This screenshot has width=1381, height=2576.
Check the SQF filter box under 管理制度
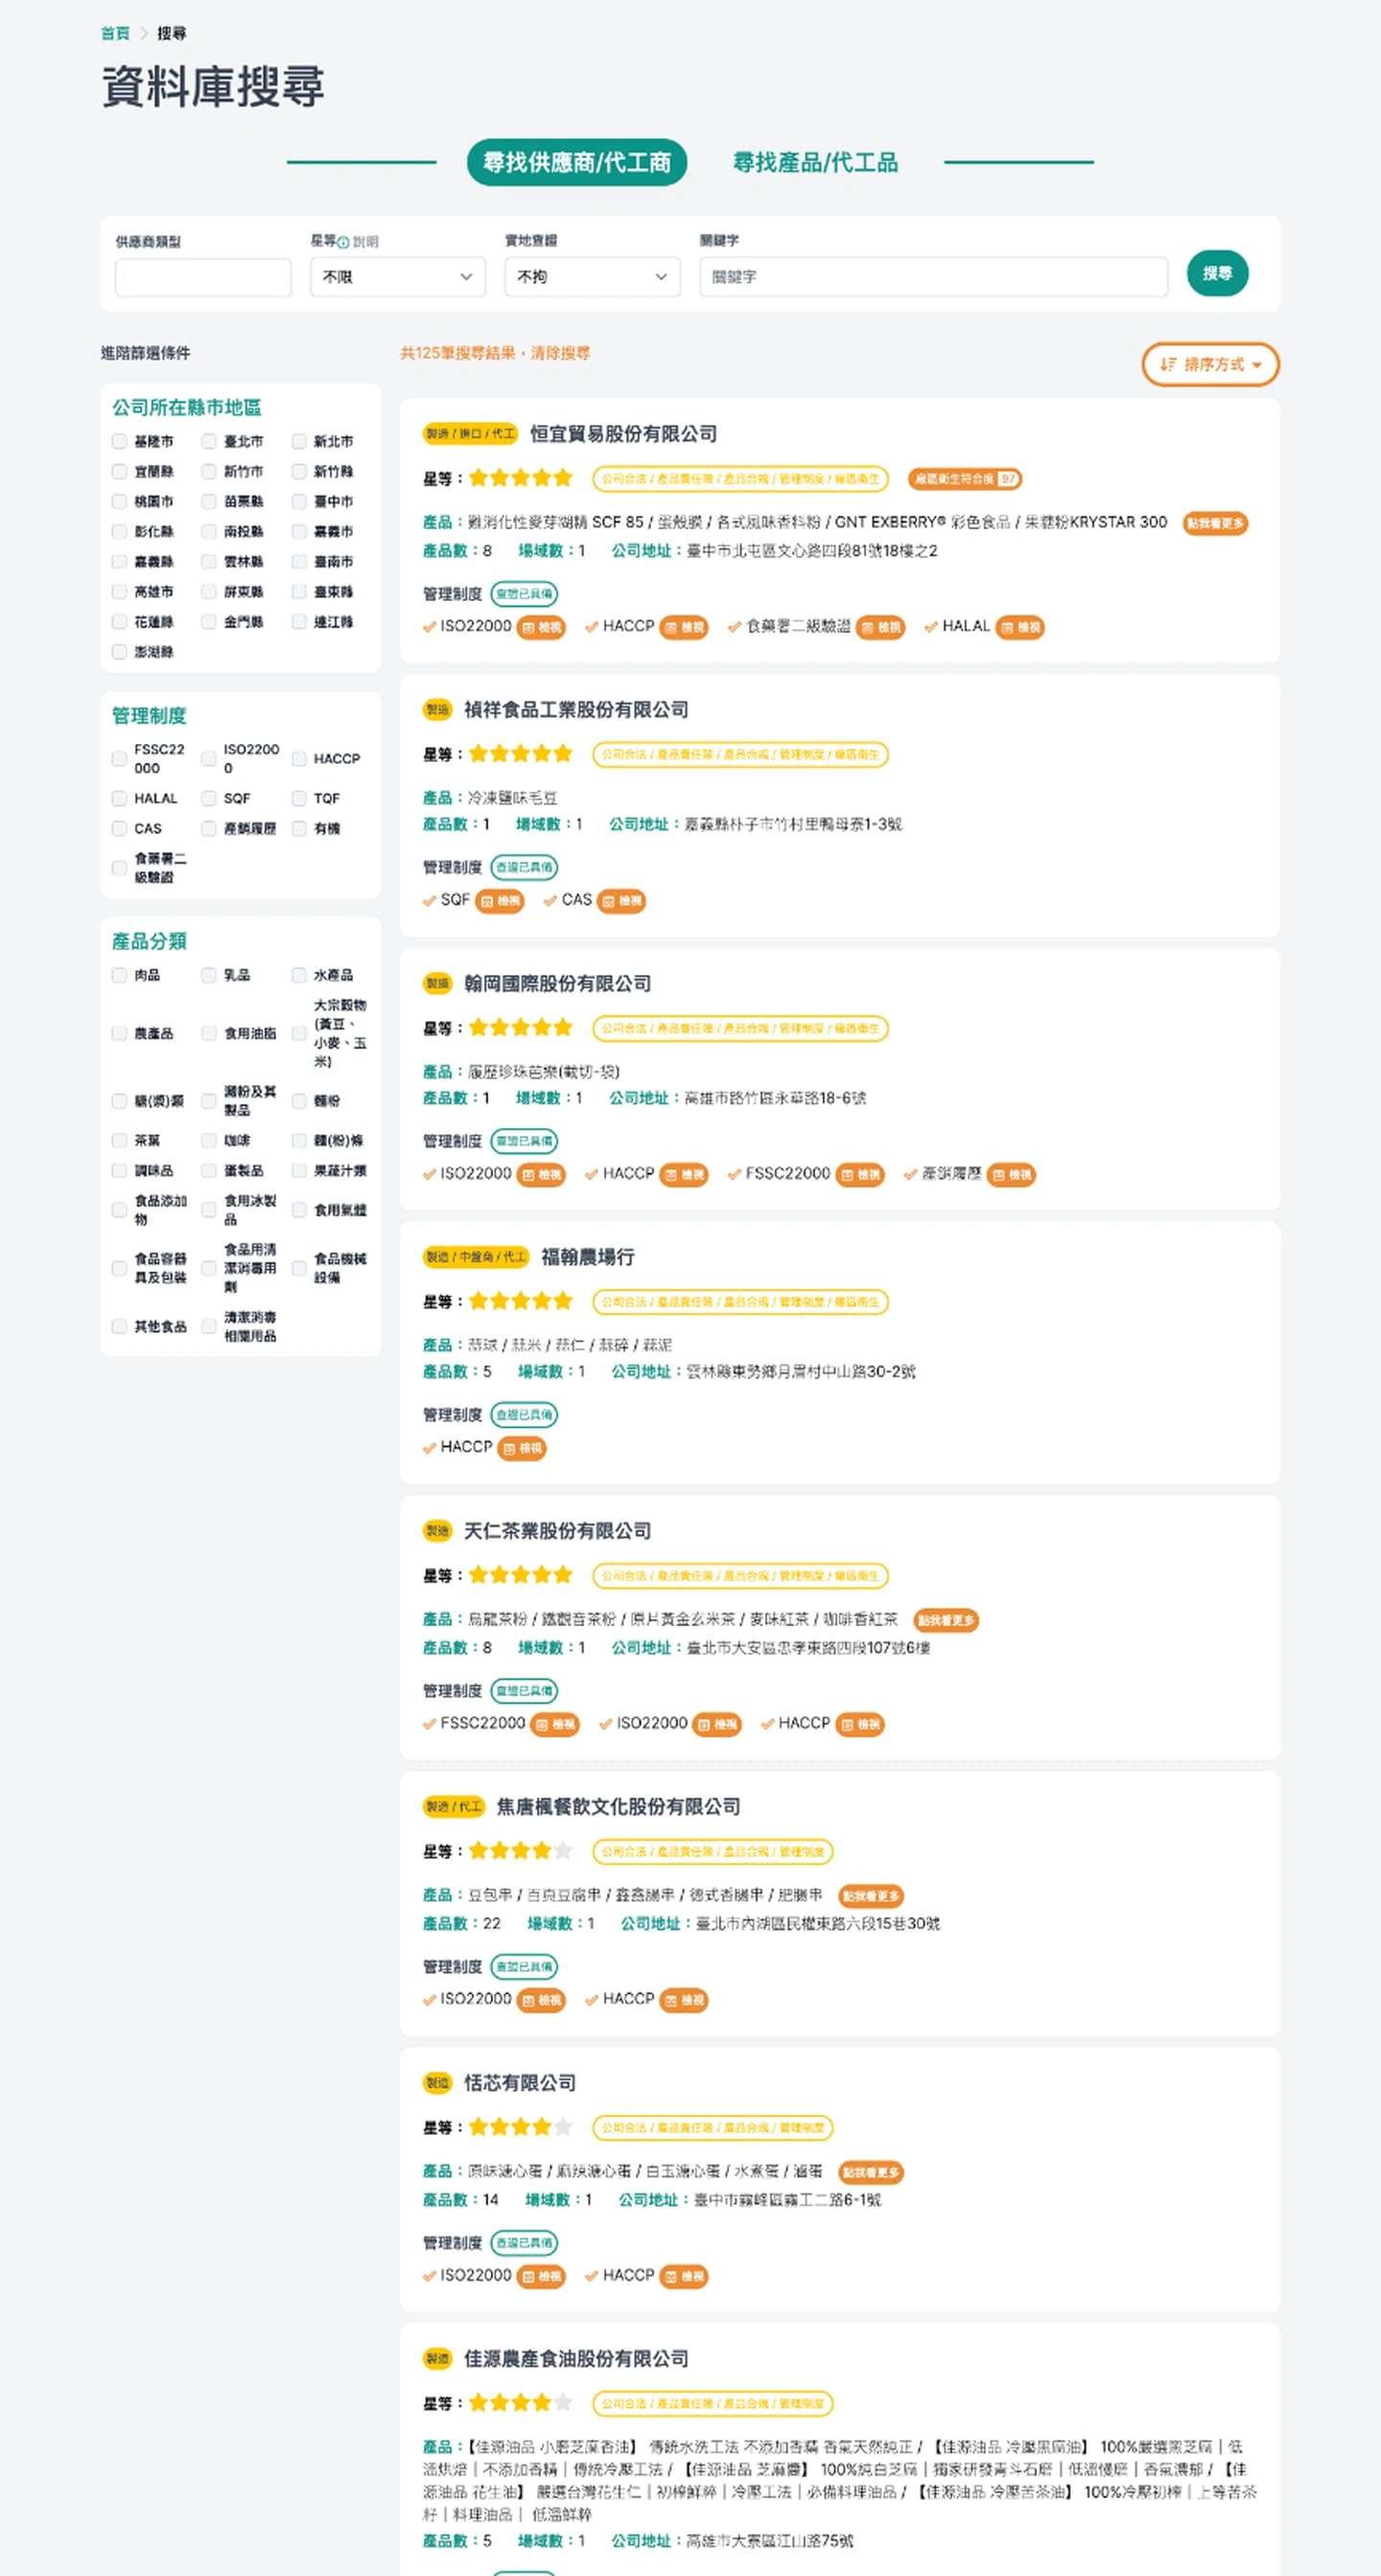[x=209, y=798]
